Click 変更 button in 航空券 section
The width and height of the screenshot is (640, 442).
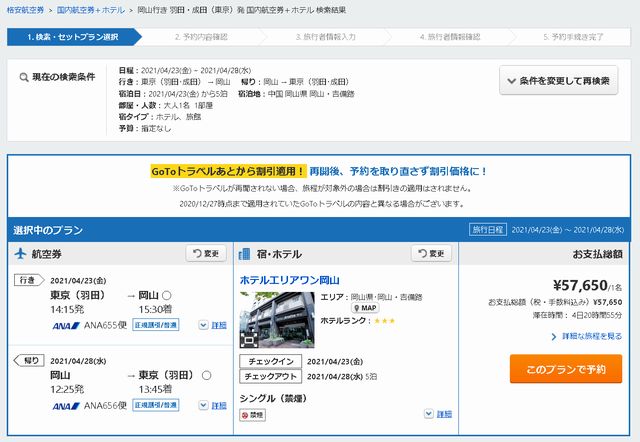coord(206,253)
